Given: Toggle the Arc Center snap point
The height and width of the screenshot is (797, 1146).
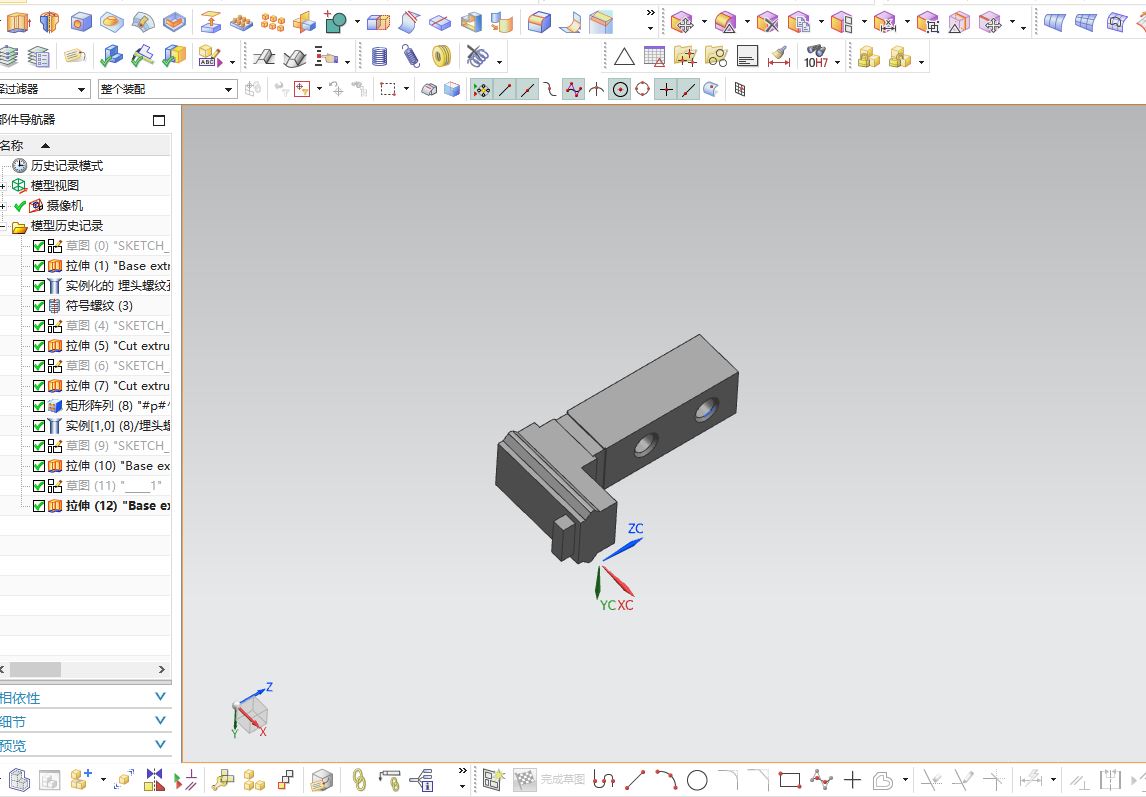Looking at the screenshot, I should (620, 89).
